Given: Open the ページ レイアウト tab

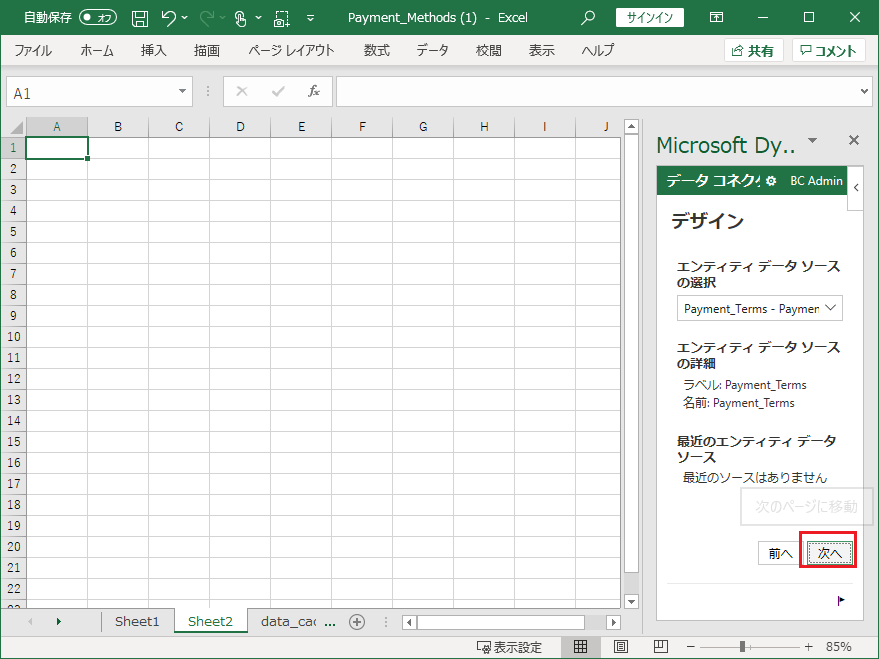Looking at the screenshot, I should click(292, 50).
